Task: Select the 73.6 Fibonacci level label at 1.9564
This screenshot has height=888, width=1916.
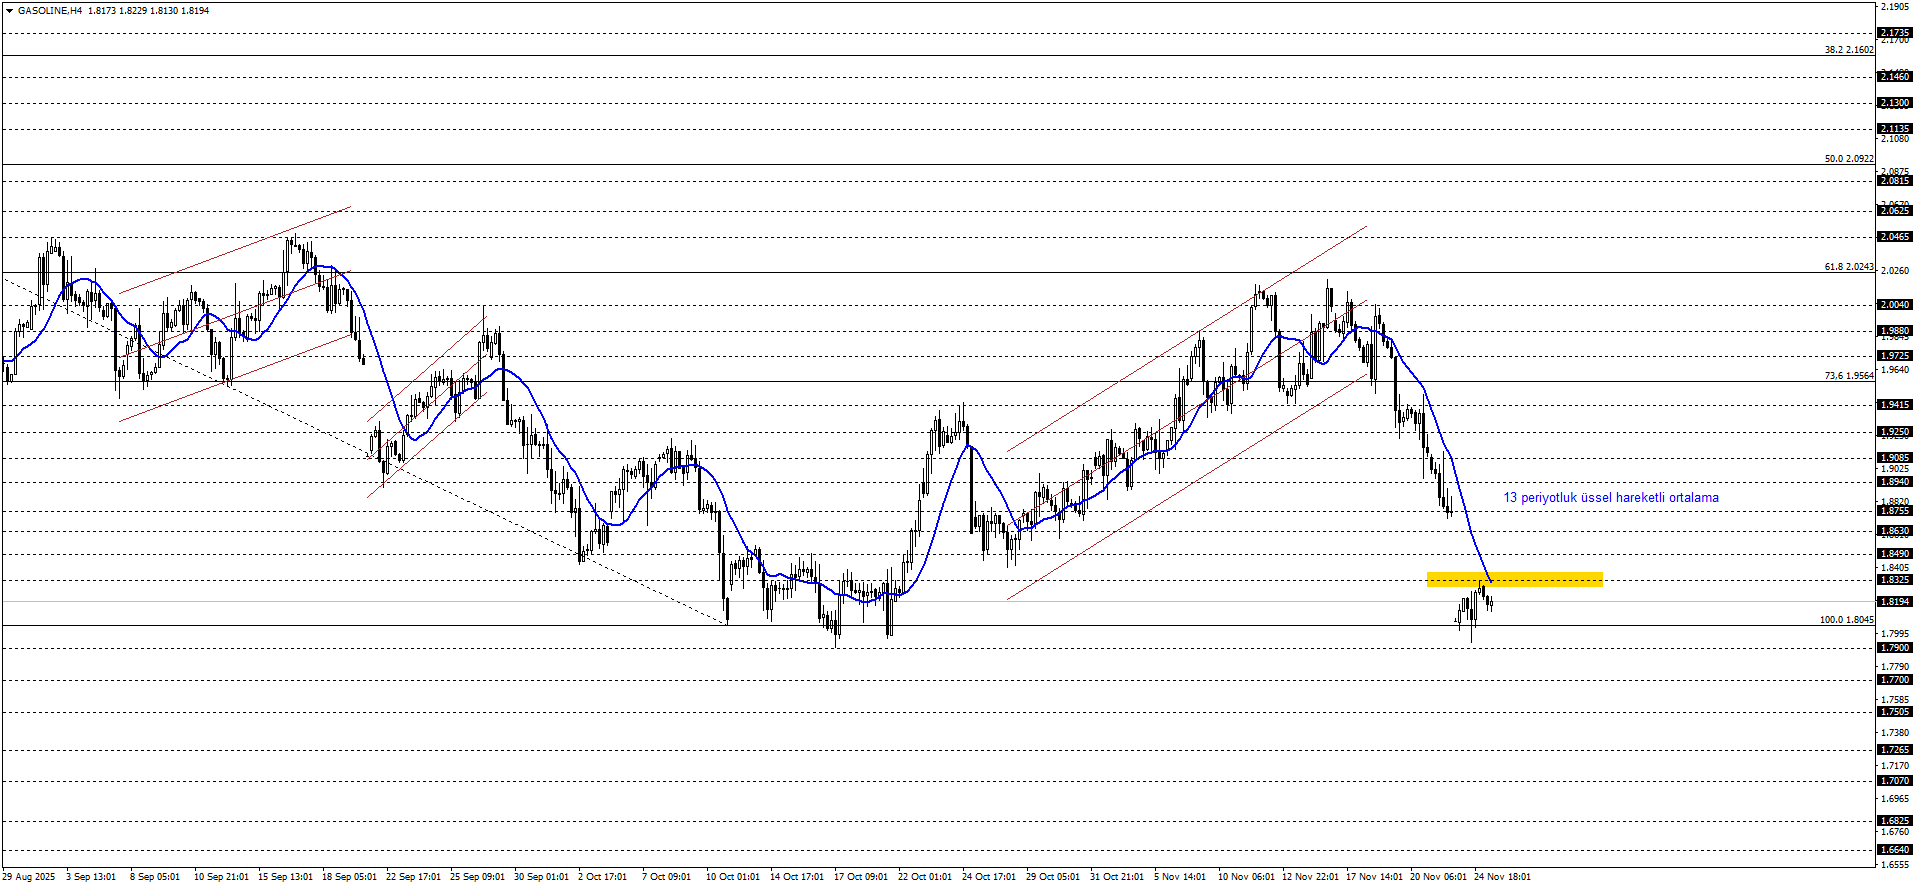Action: pyautogui.click(x=1848, y=376)
